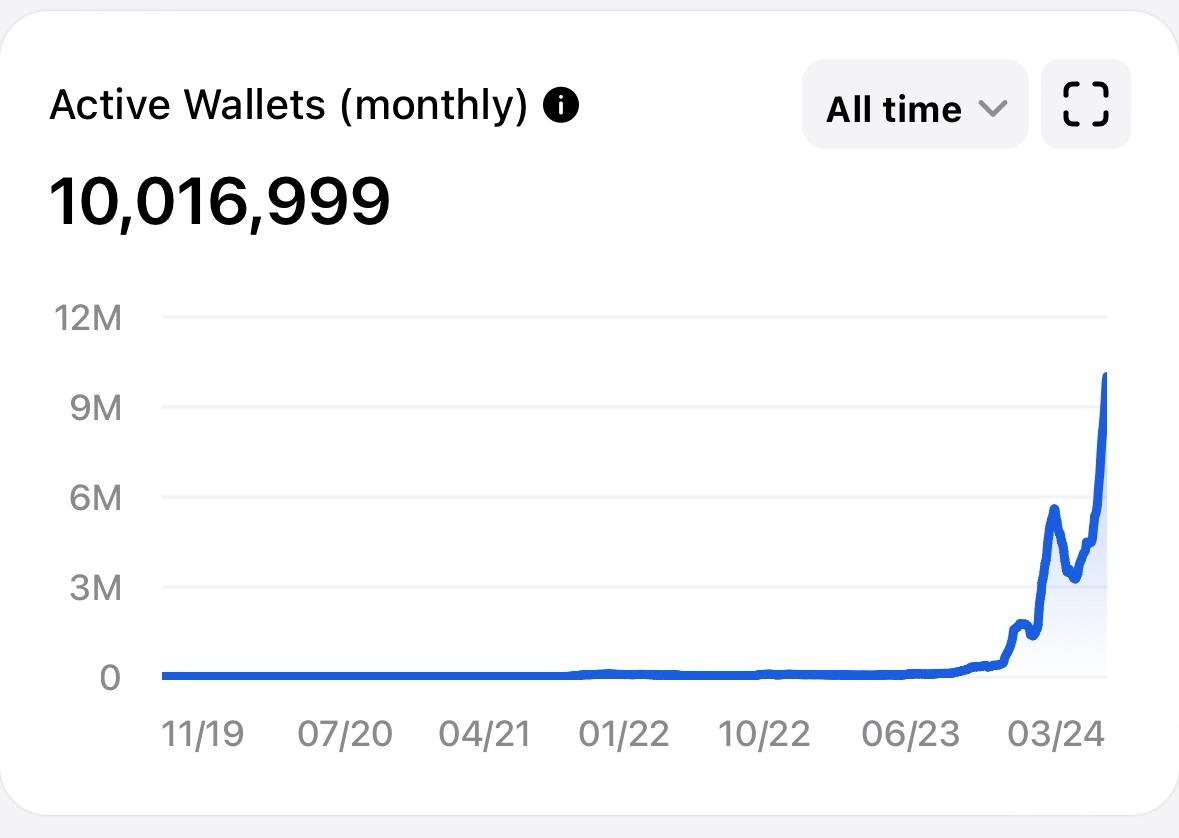Screen dimensions: 1179x838
Task: Select the circled info badge in the header
Action: (561, 103)
